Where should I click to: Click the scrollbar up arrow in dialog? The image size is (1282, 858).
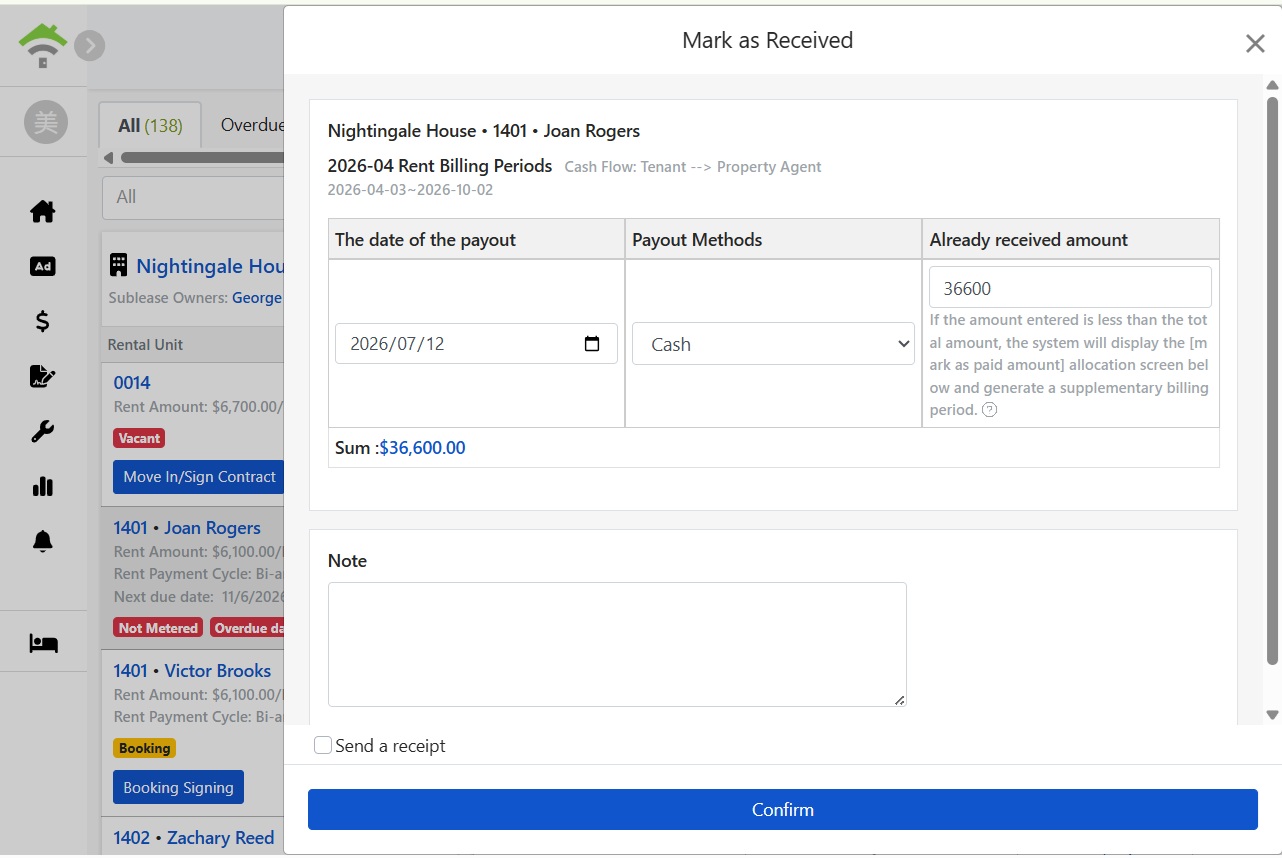click(1272, 85)
